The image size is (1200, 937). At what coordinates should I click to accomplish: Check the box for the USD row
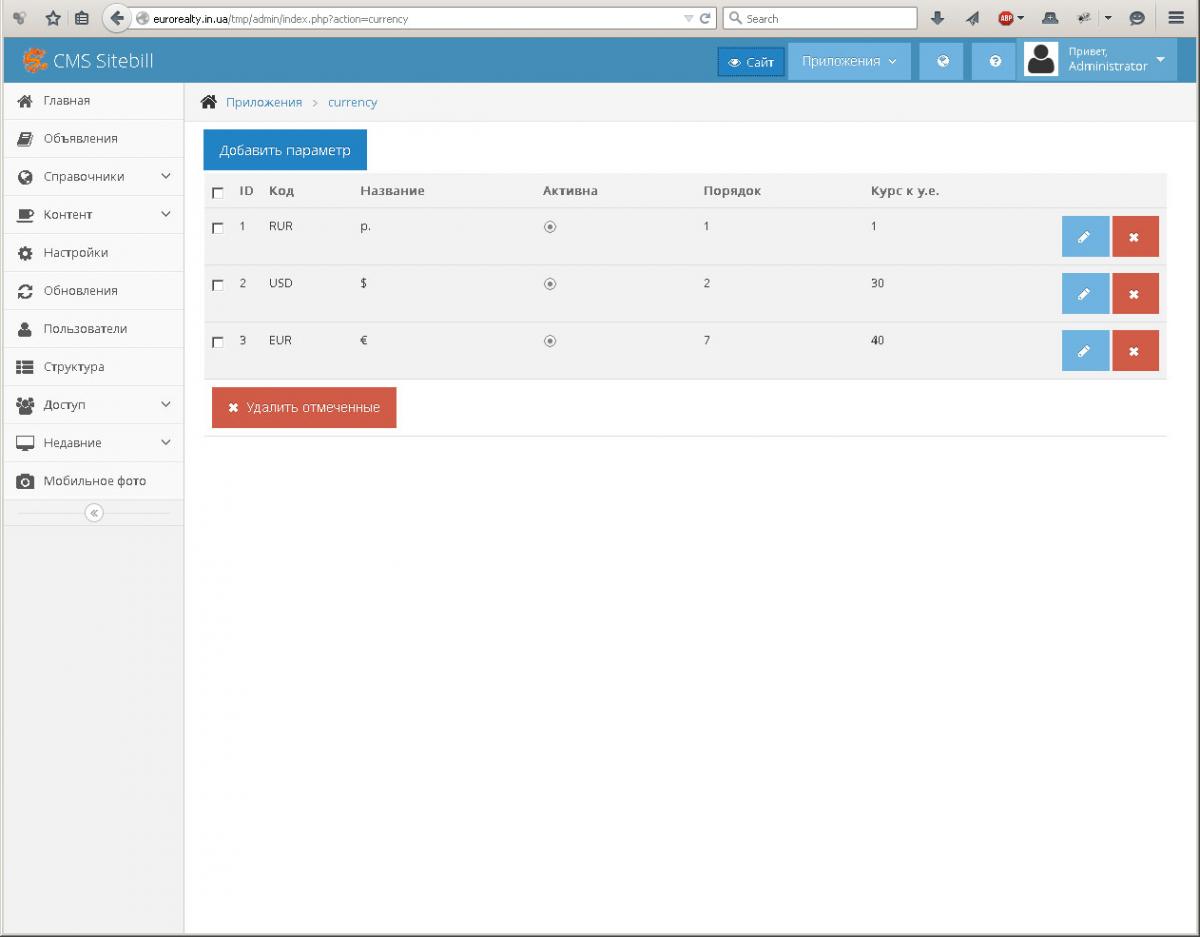218,285
